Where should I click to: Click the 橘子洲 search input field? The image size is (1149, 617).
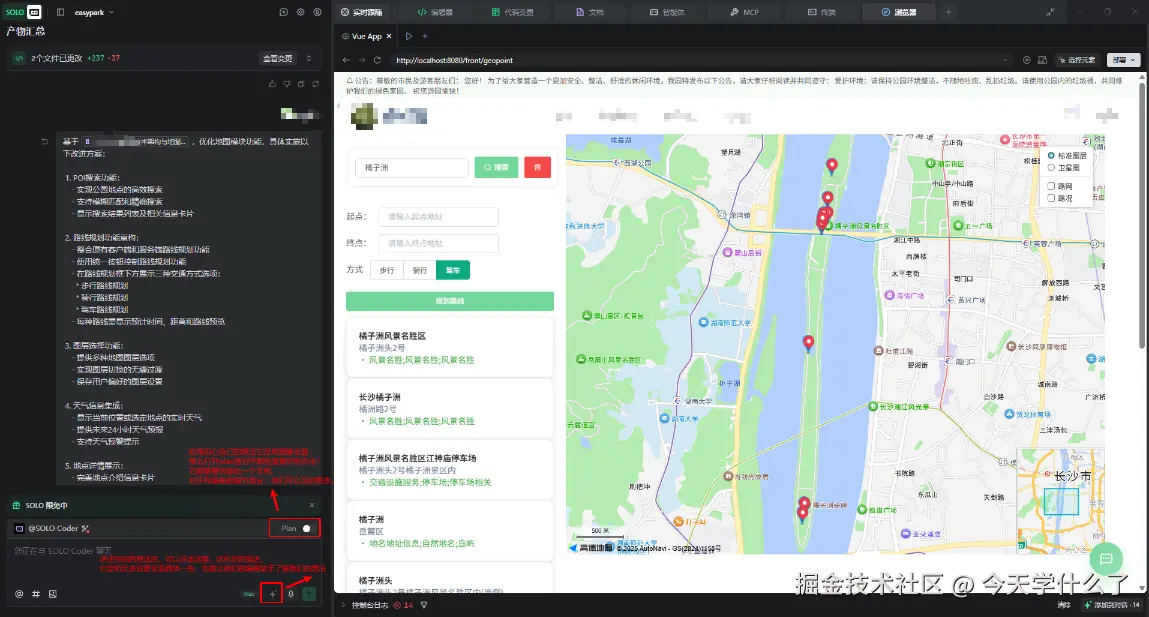click(x=411, y=168)
